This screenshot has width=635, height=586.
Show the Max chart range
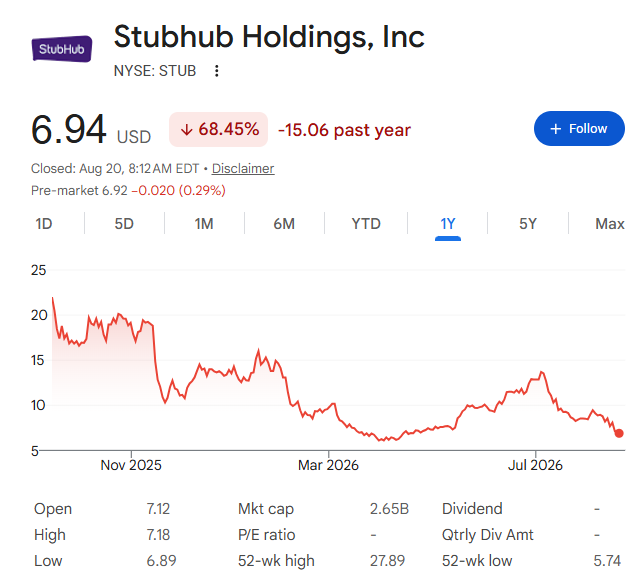click(x=610, y=224)
